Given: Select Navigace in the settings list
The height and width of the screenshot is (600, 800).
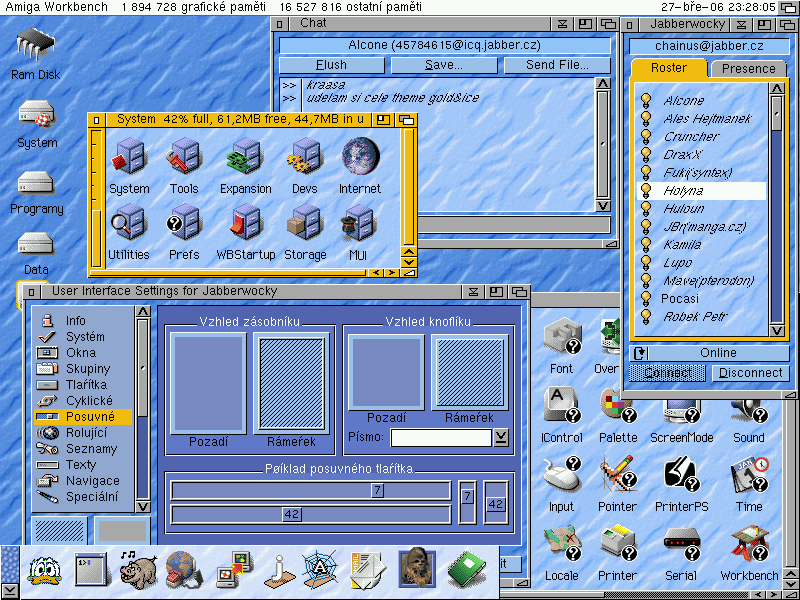Looking at the screenshot, I should pos(83,481).
